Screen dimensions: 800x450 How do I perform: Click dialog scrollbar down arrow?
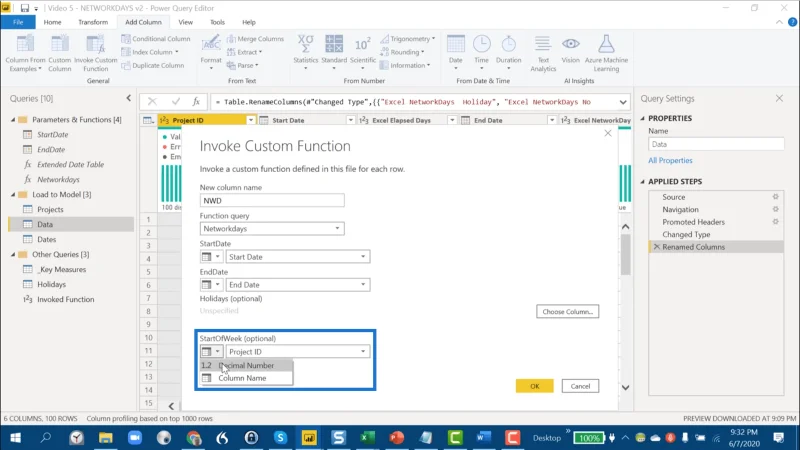[x=626, y=388]
